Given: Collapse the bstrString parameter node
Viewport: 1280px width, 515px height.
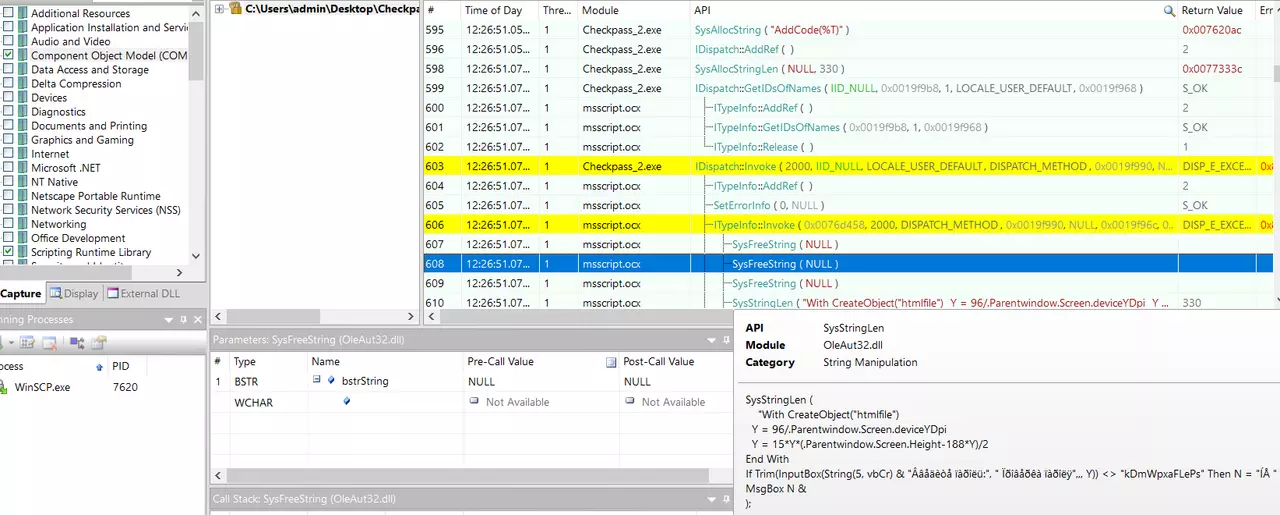Looking at the screenshot, I should 316,380.
